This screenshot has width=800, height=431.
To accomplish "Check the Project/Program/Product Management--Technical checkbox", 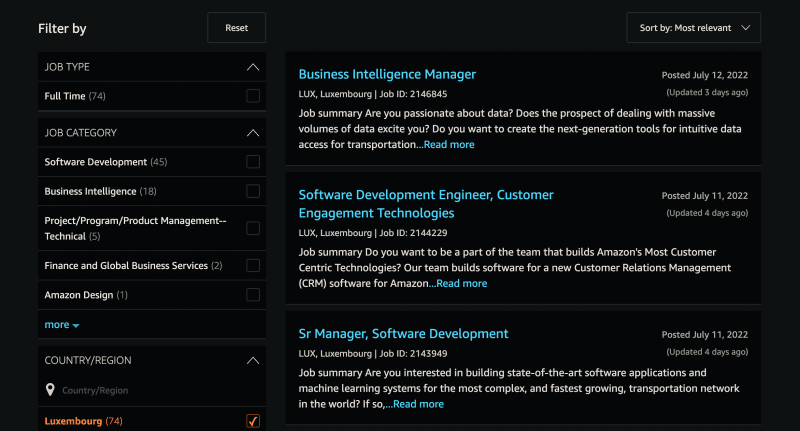I will (253, 228).
